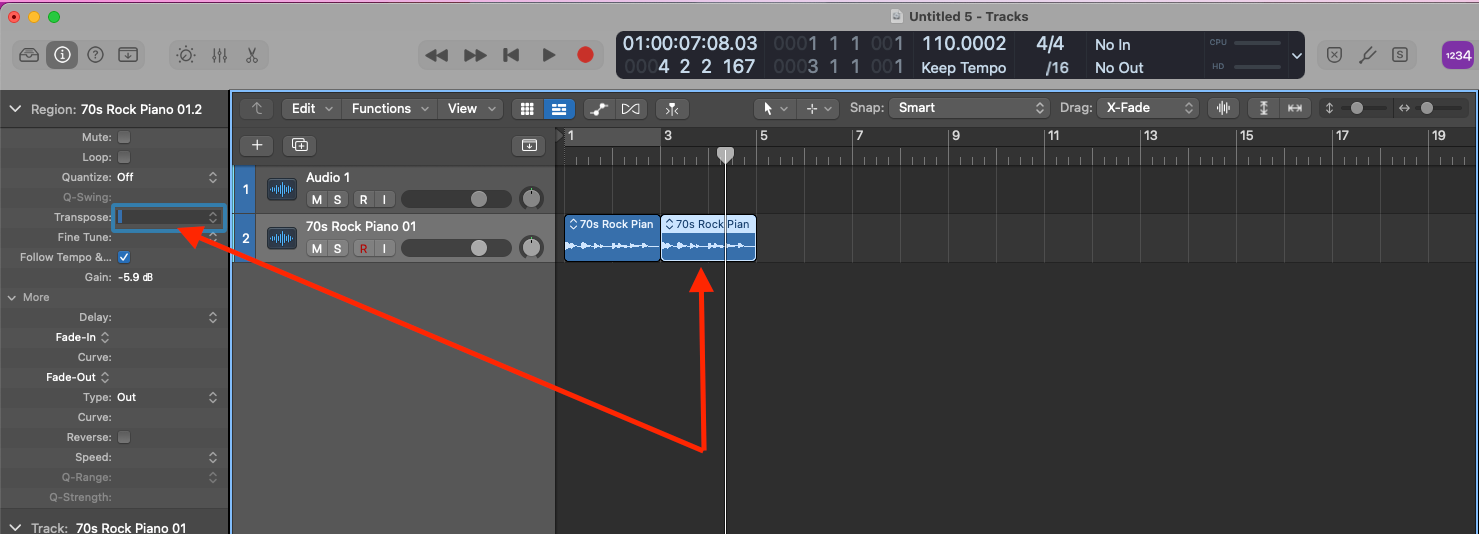Adjust the horizontal zoom slider

[1427, 108]
